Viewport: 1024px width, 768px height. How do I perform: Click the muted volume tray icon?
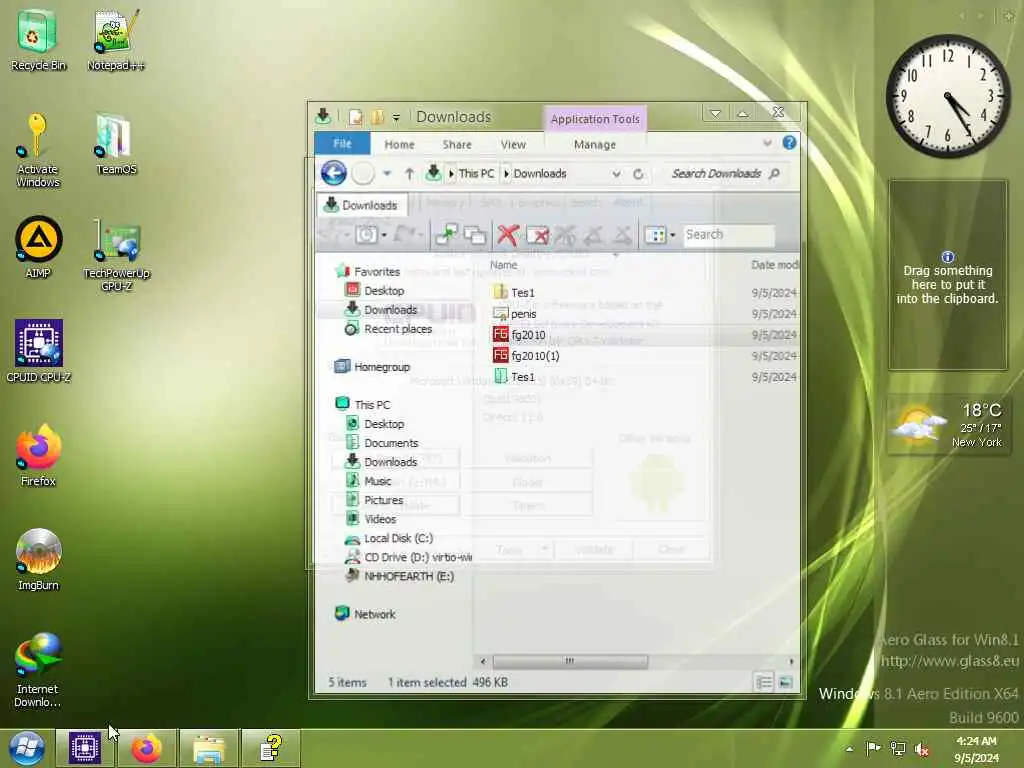(921, 750)
